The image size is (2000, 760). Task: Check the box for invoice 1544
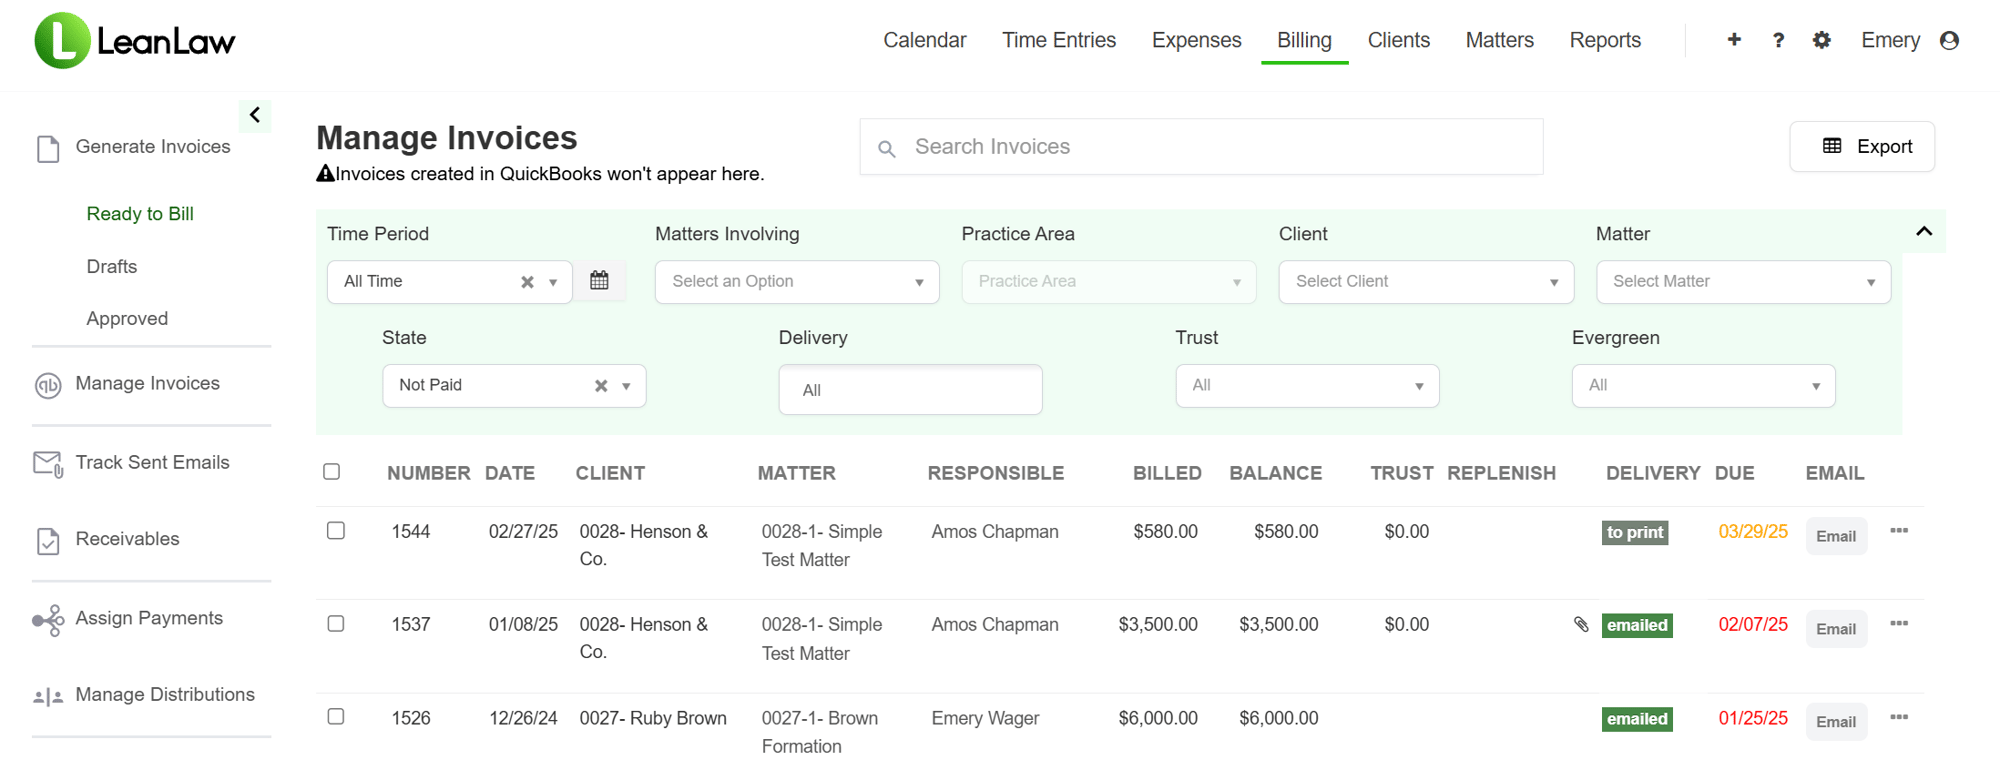tap(336, 531)
